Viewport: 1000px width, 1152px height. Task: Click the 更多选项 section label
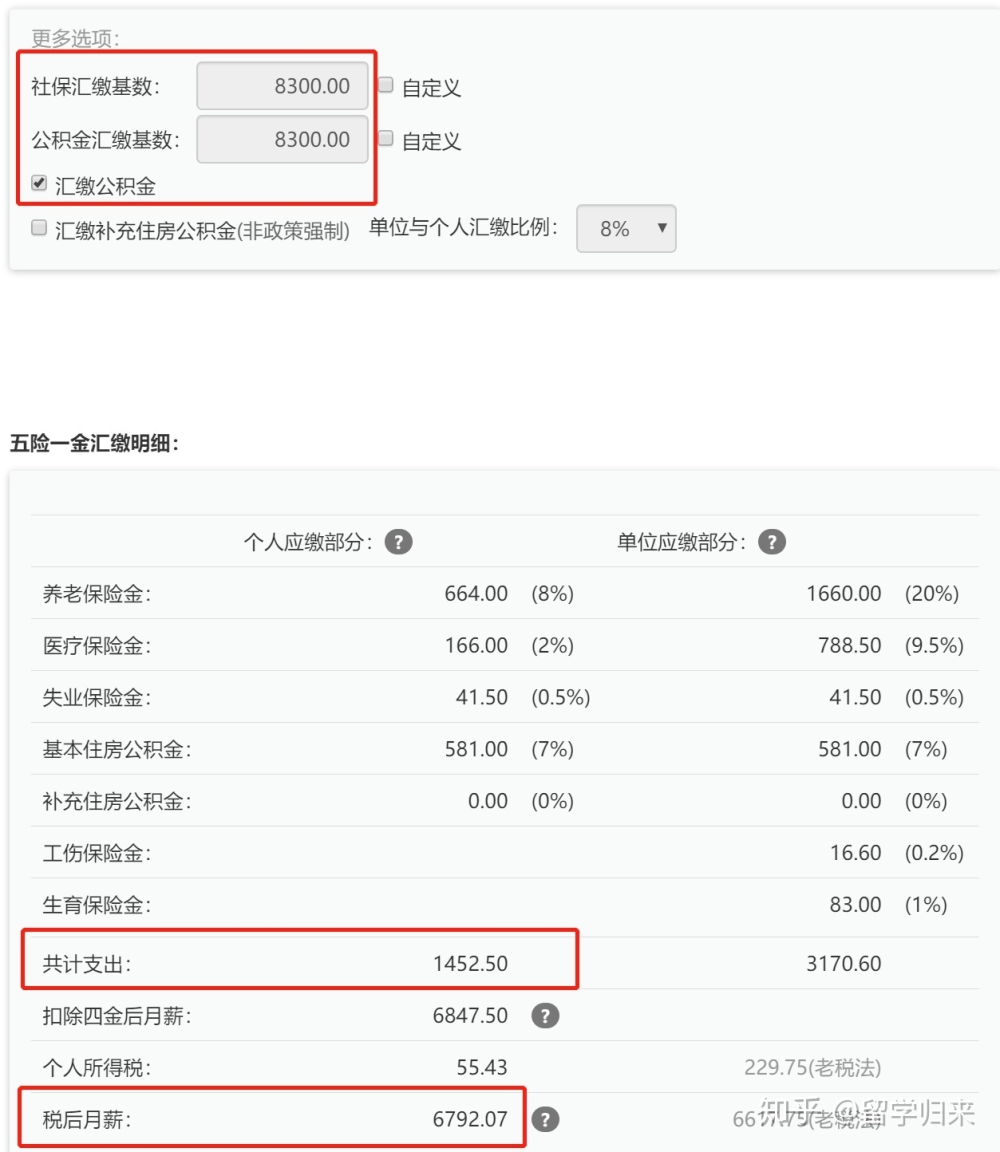pos(75,37)
